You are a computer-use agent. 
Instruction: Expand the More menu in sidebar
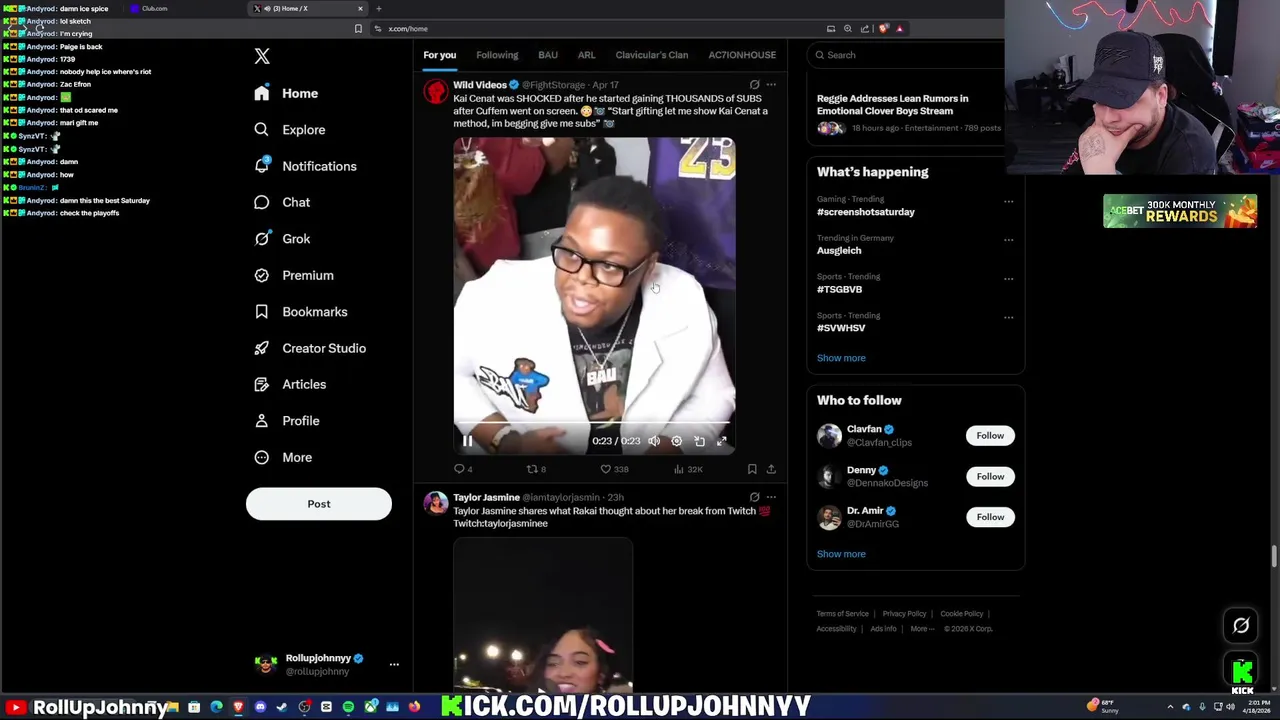click(x=283, y=457)
